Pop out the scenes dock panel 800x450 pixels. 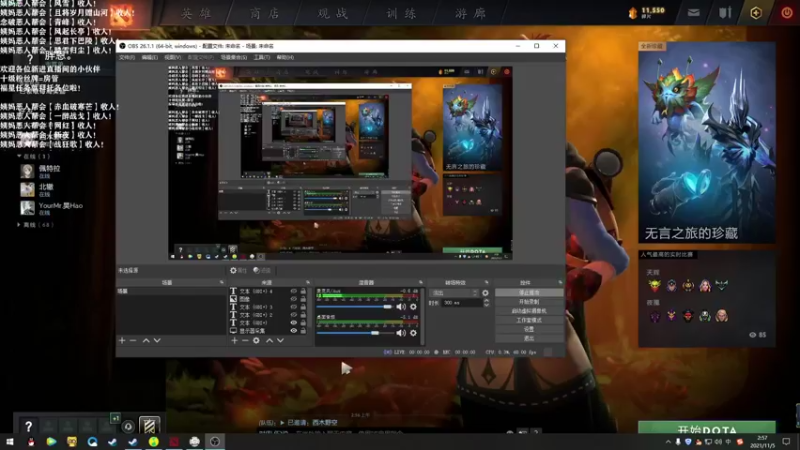(221, 282)
